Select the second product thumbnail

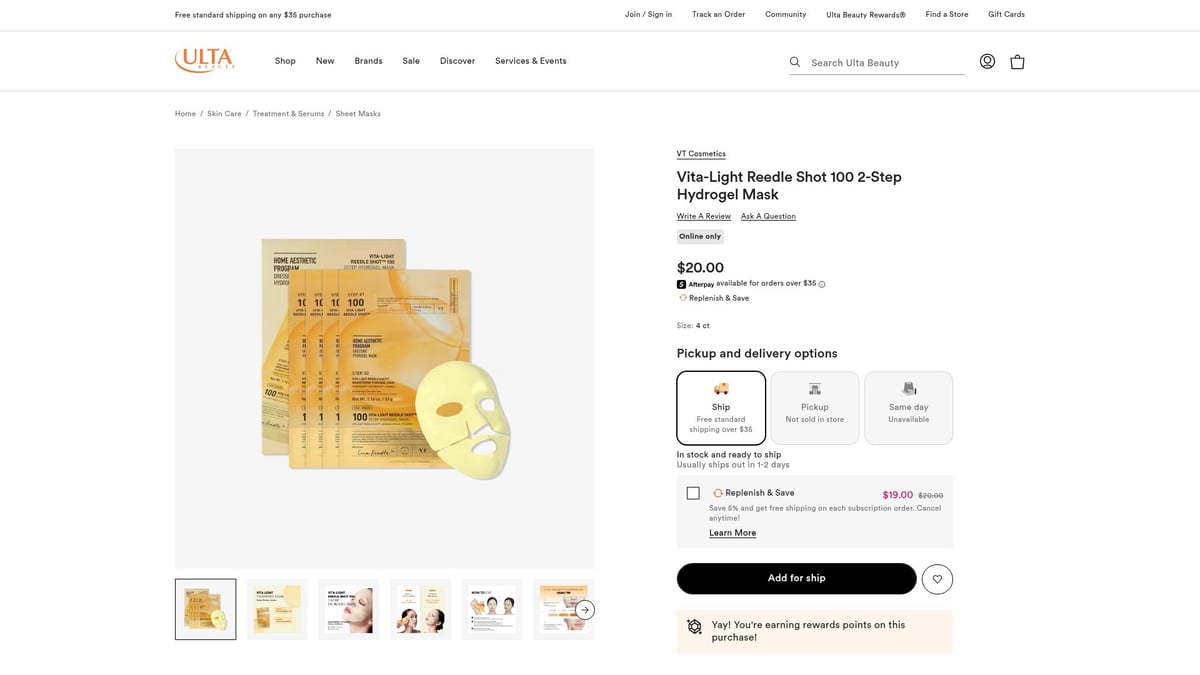click(276, 609)
